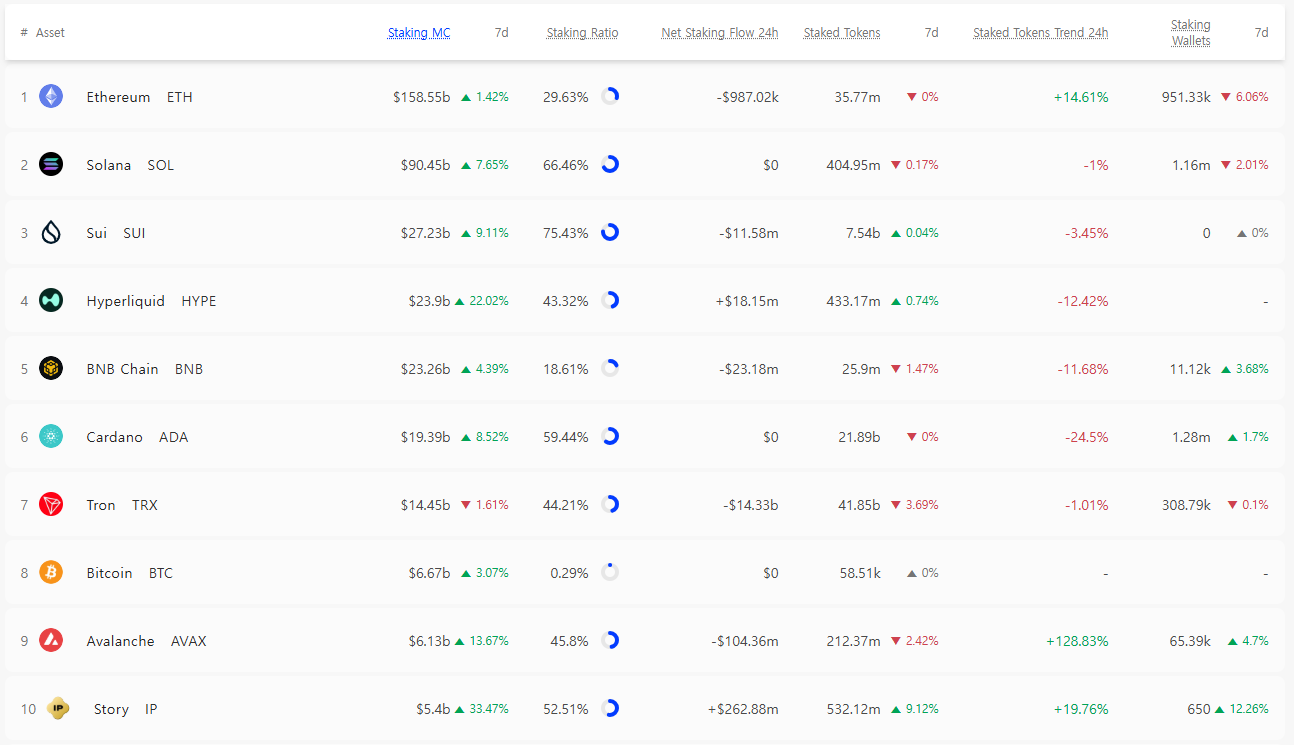This screenshot has width=1294, height=745.
Task: Click the -$23.18m net staking flow
Action: coord(749,369)
